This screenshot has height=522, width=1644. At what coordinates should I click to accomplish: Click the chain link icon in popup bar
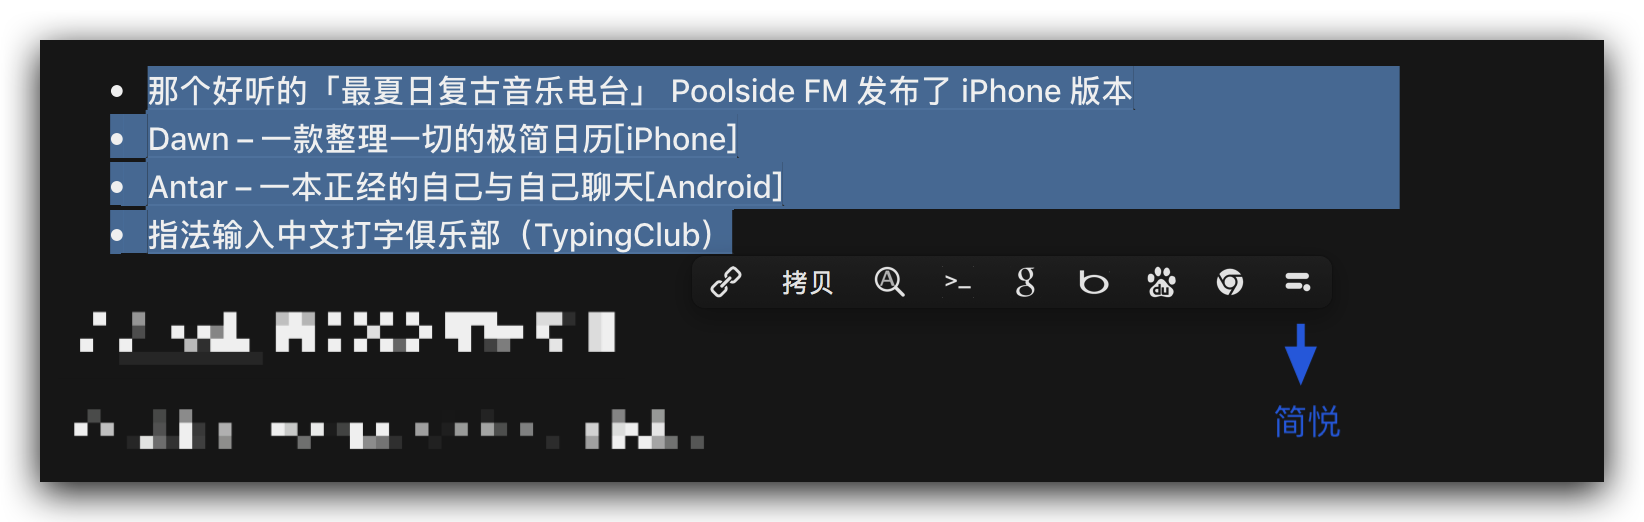point(726,283)
